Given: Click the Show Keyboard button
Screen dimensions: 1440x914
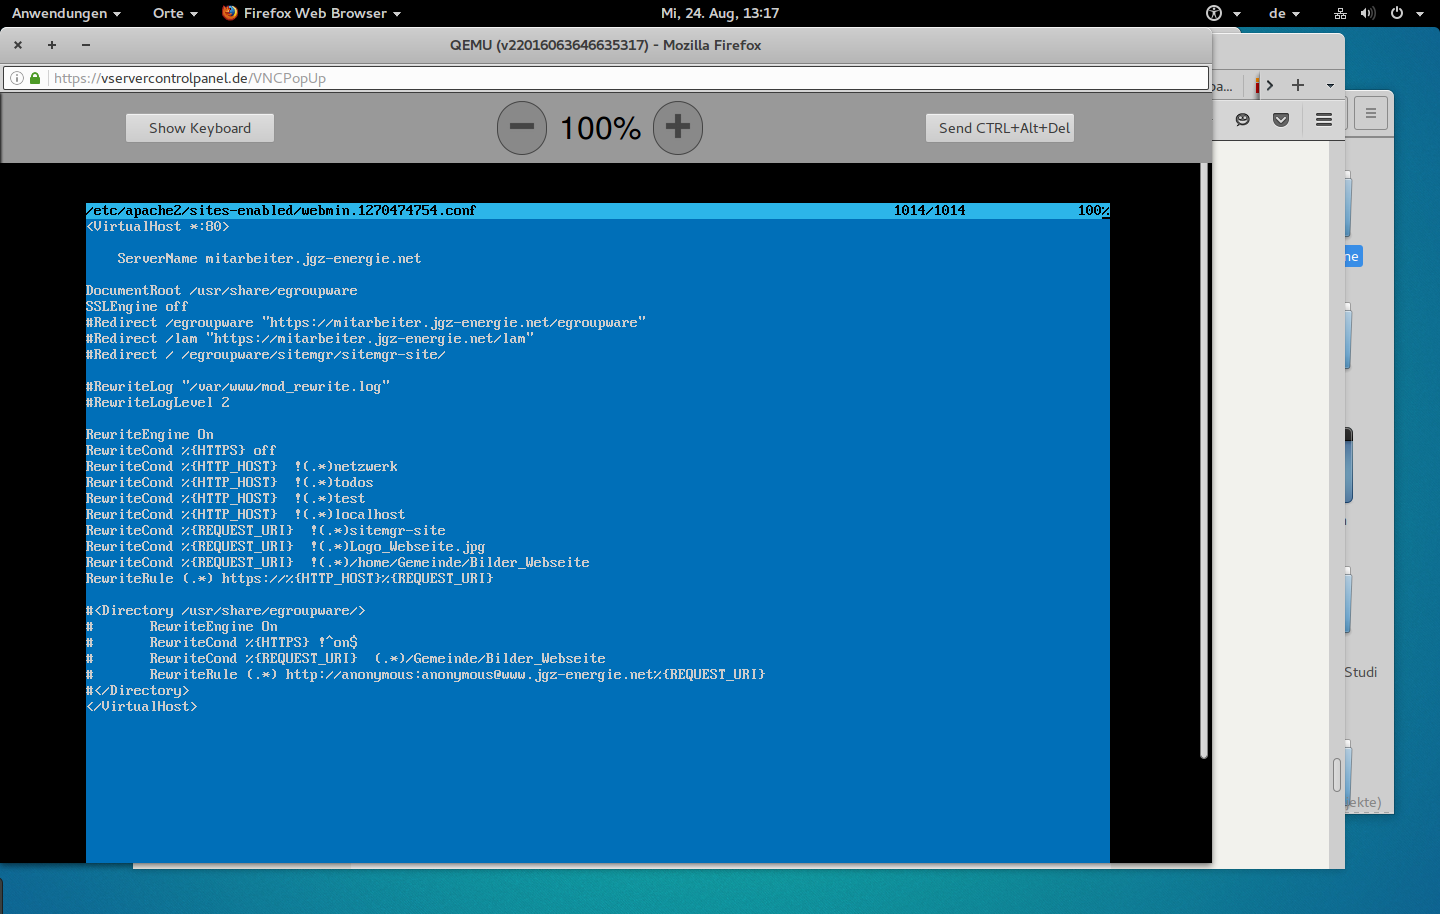Looking at the screenshot, I should (x=200, y=128).
